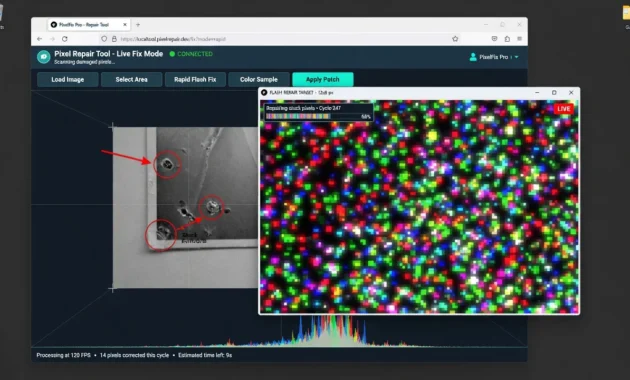Minimize the main browser window
This screenshot has width=630, height=380.
point(486,25)
